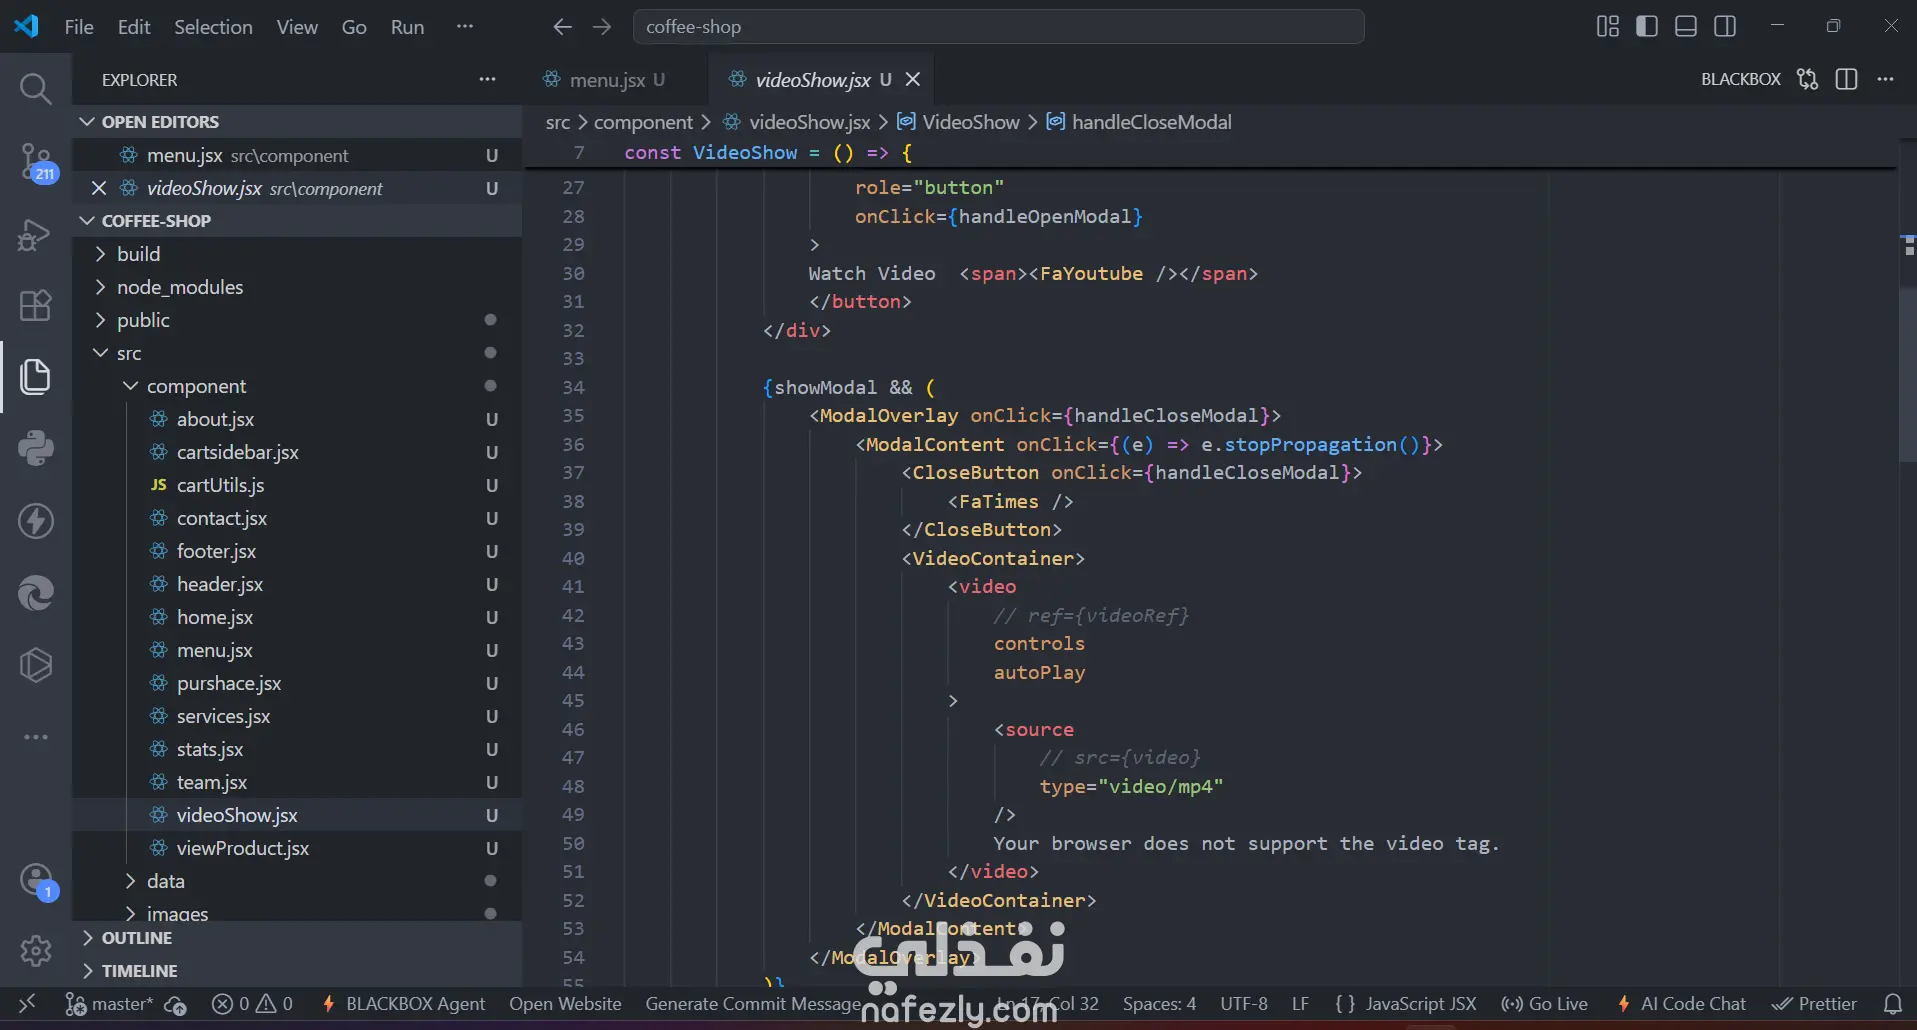Open AI Code Chat from status bar
The height and width of the screenshot is (1030, 1917).
1681,1003
